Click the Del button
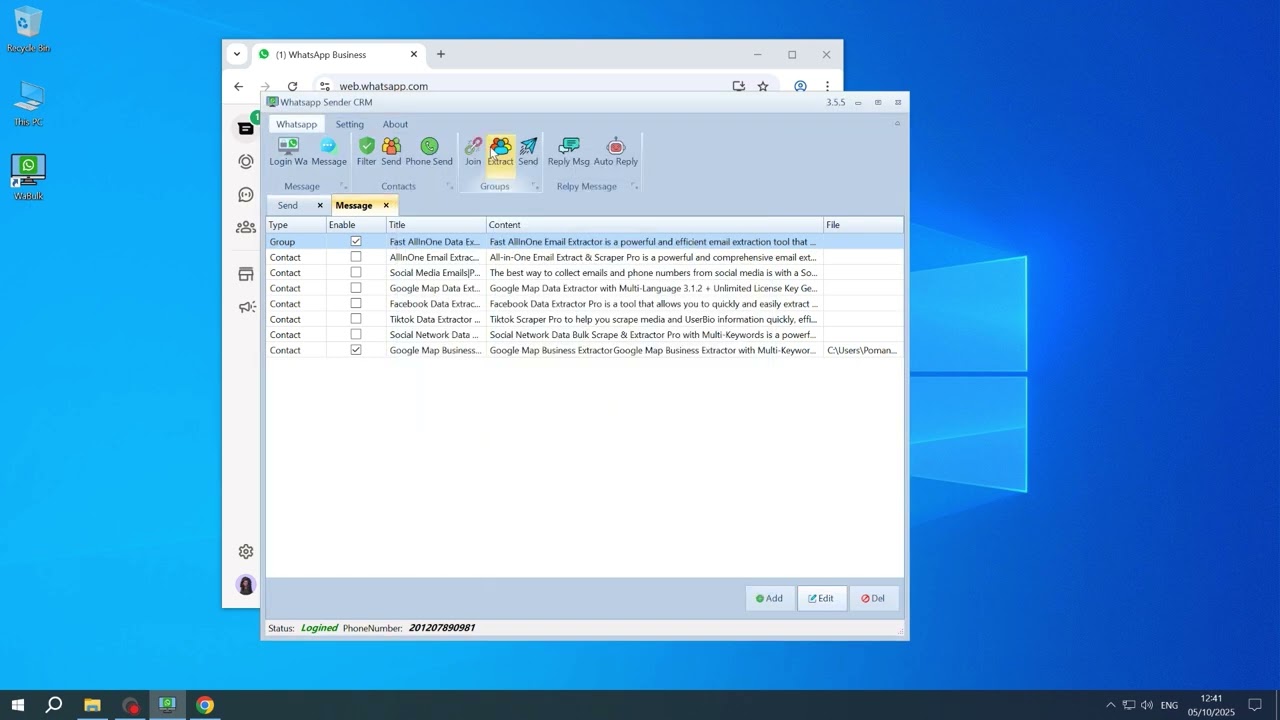This screenshot has width=1280, height=720. pos(874,598)
